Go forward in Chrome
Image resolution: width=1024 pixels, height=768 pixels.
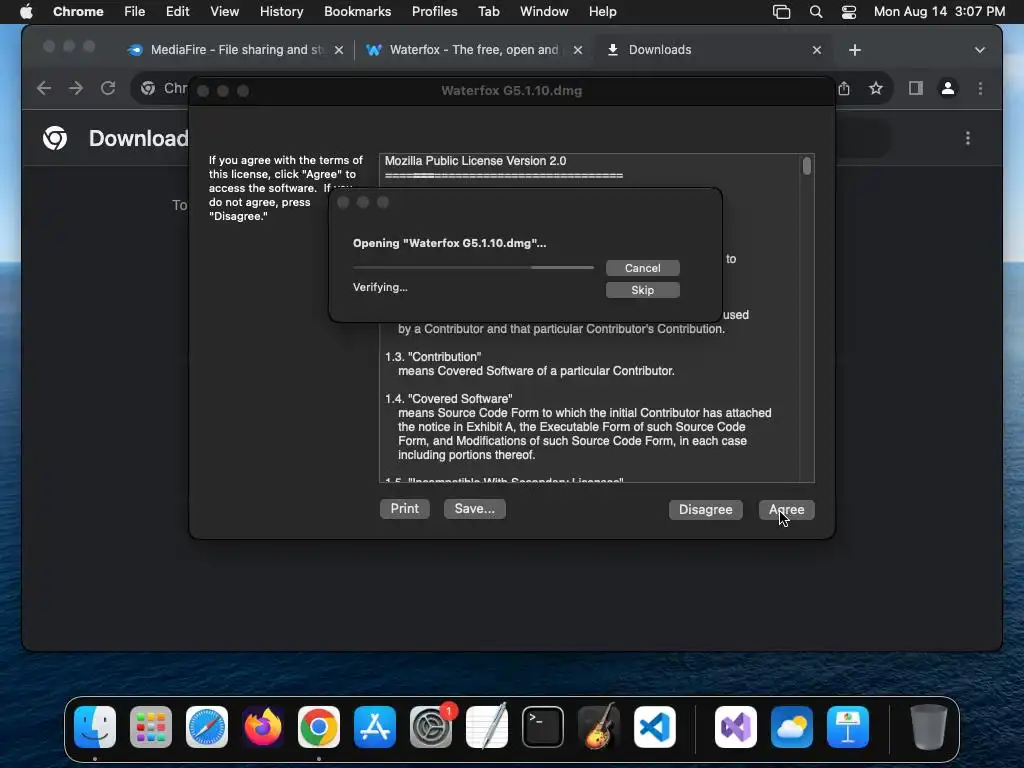click(x=76, y=88)
